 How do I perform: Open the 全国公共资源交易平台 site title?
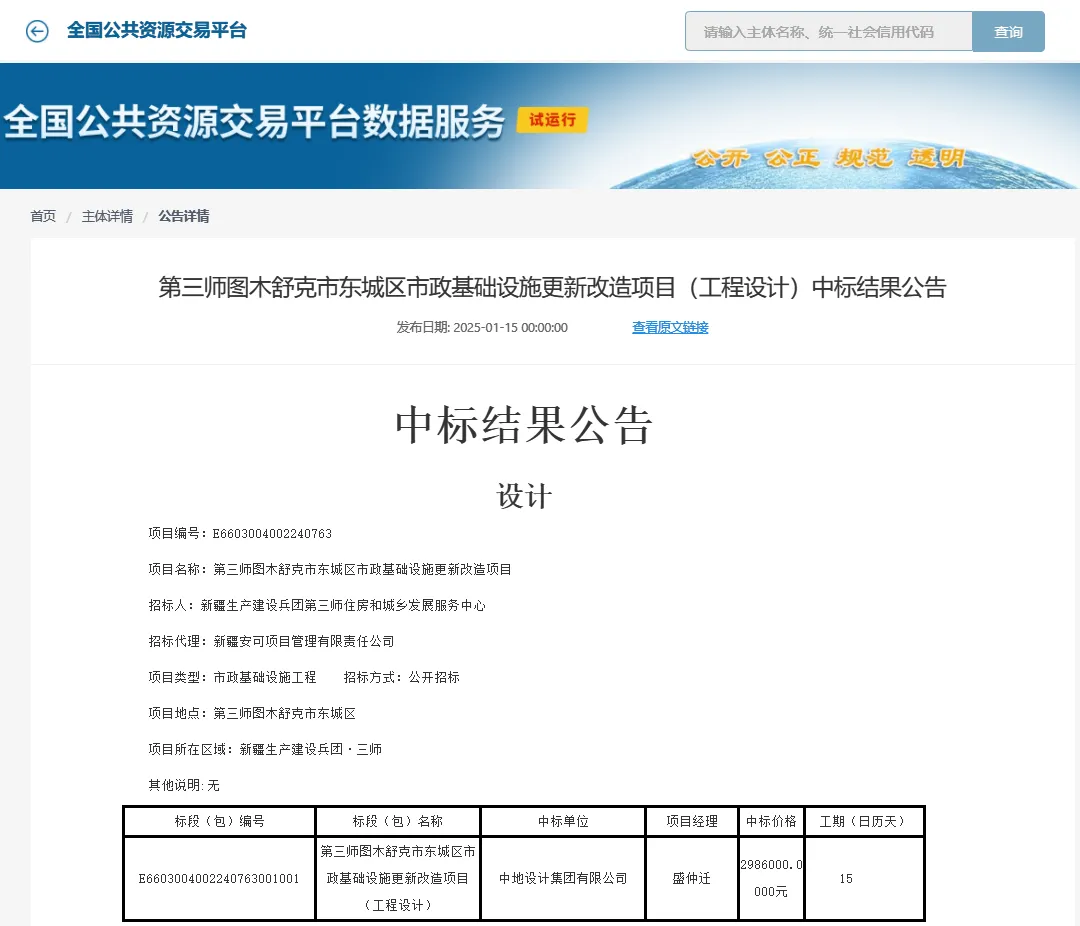coord(156,31)
